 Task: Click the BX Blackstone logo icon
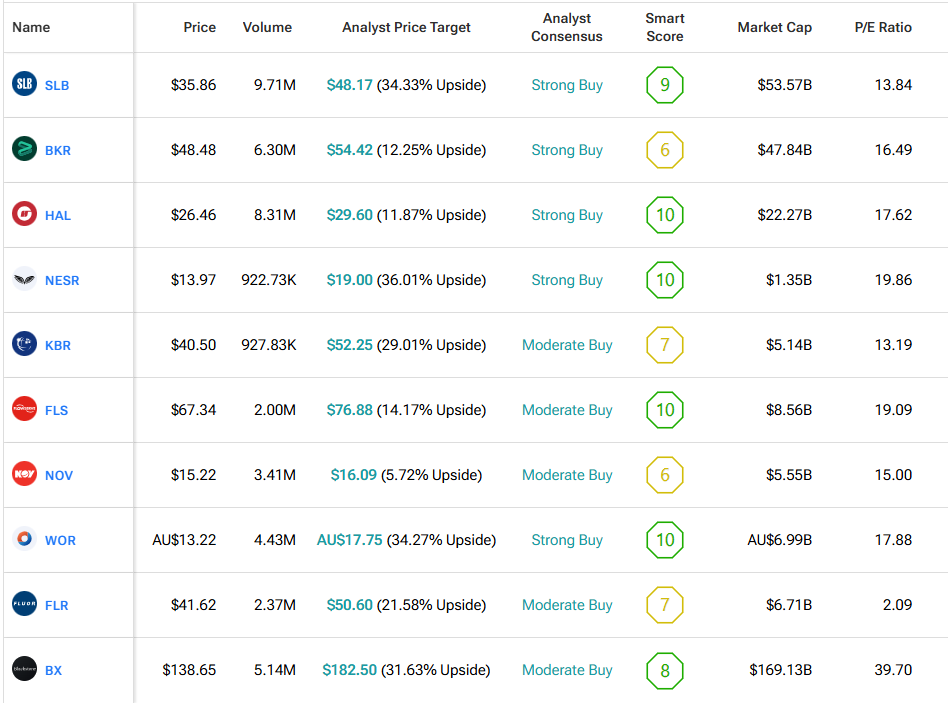point(24,670)
